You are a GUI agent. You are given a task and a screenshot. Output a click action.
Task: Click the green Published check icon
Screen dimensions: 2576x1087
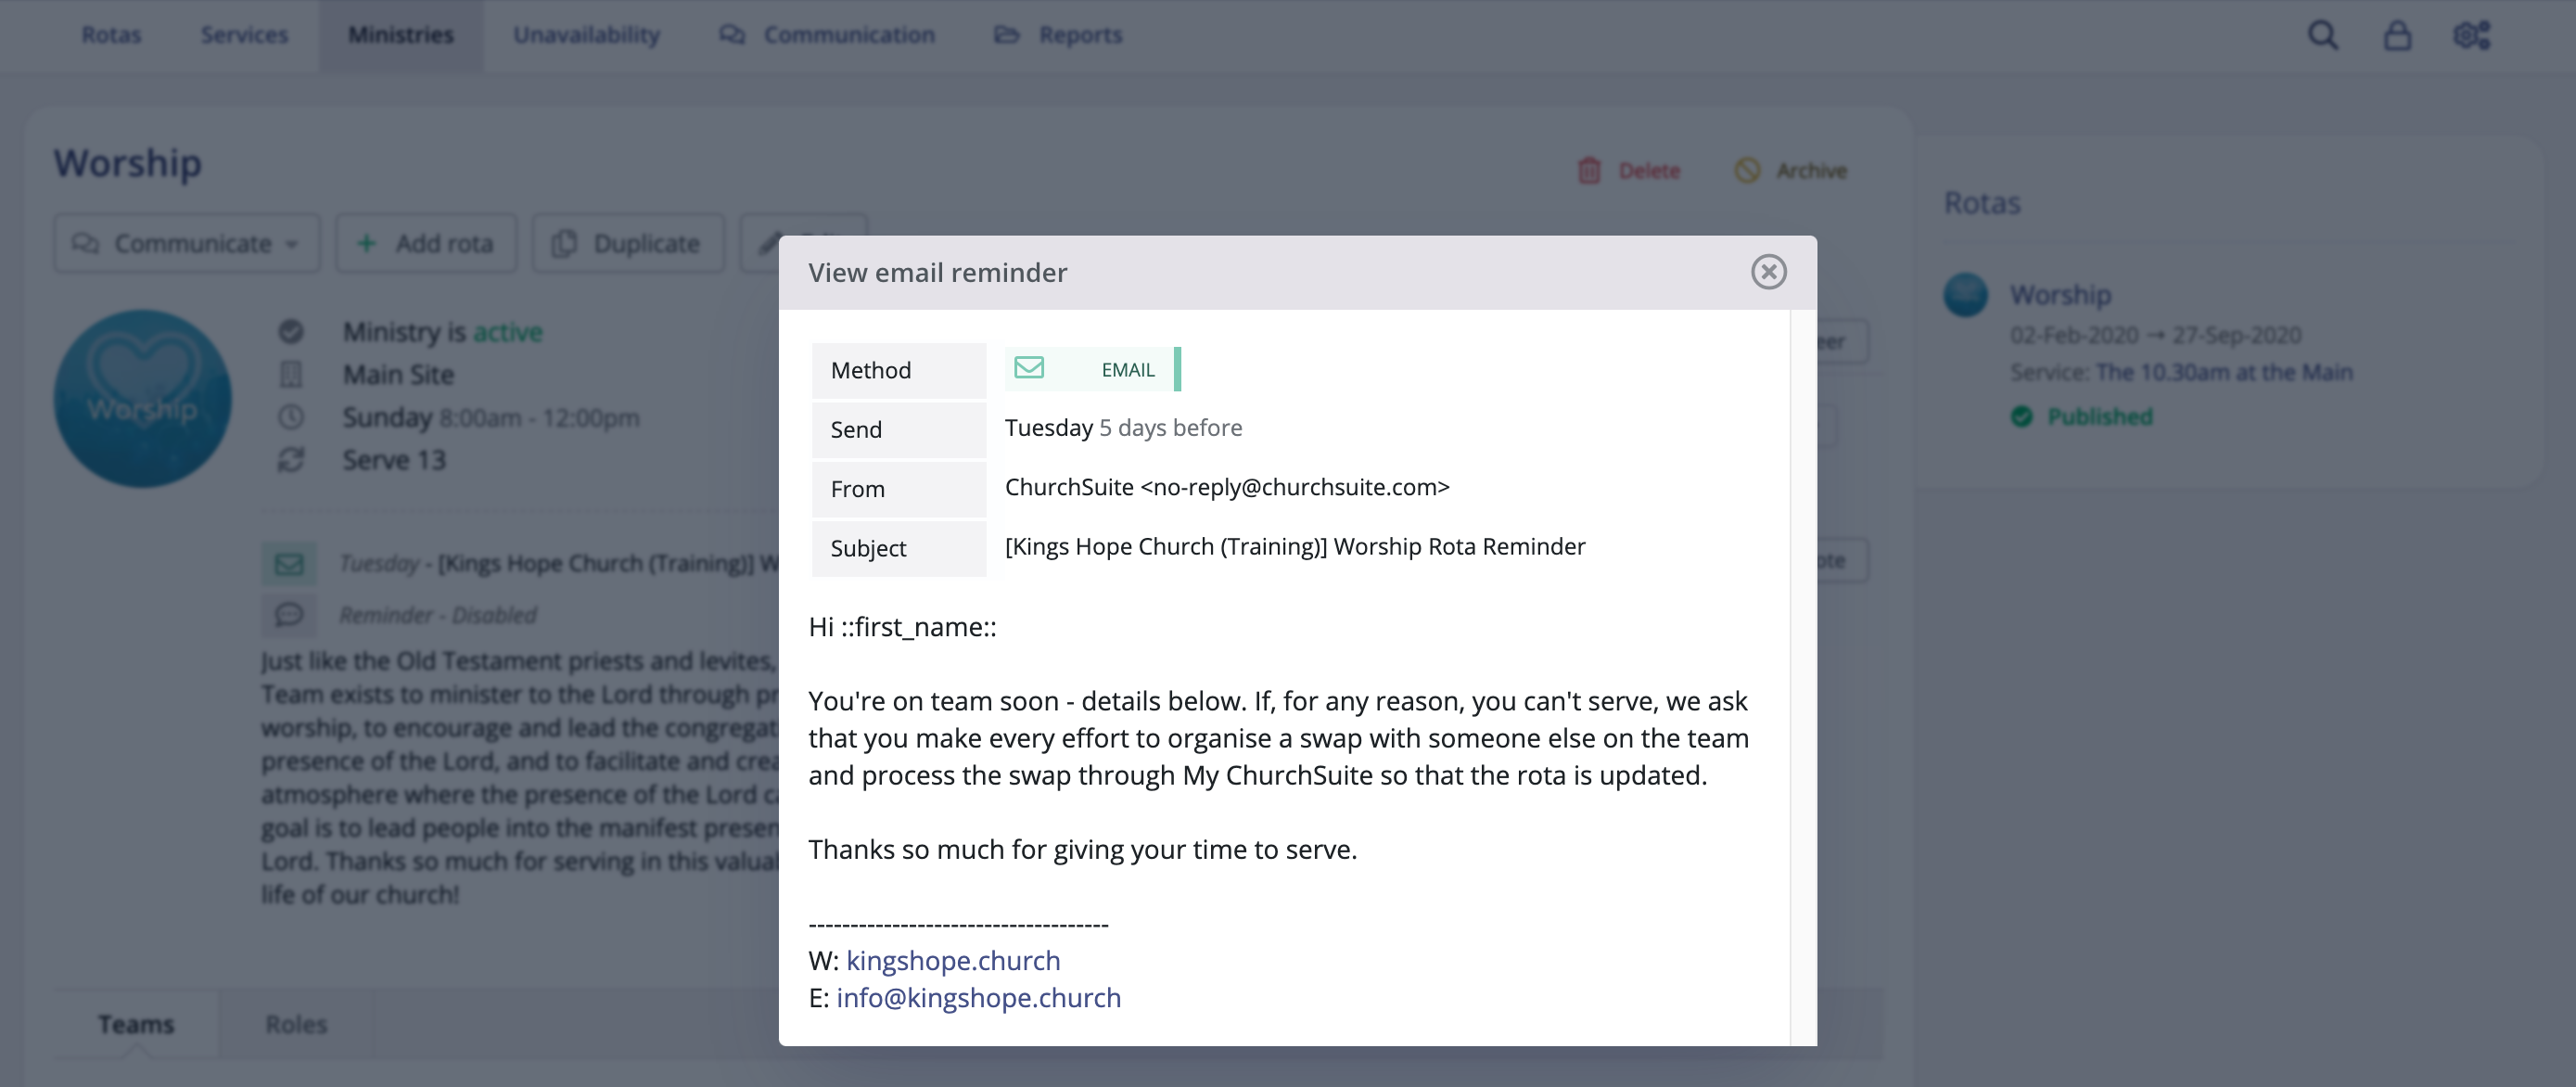[2023, 417]
